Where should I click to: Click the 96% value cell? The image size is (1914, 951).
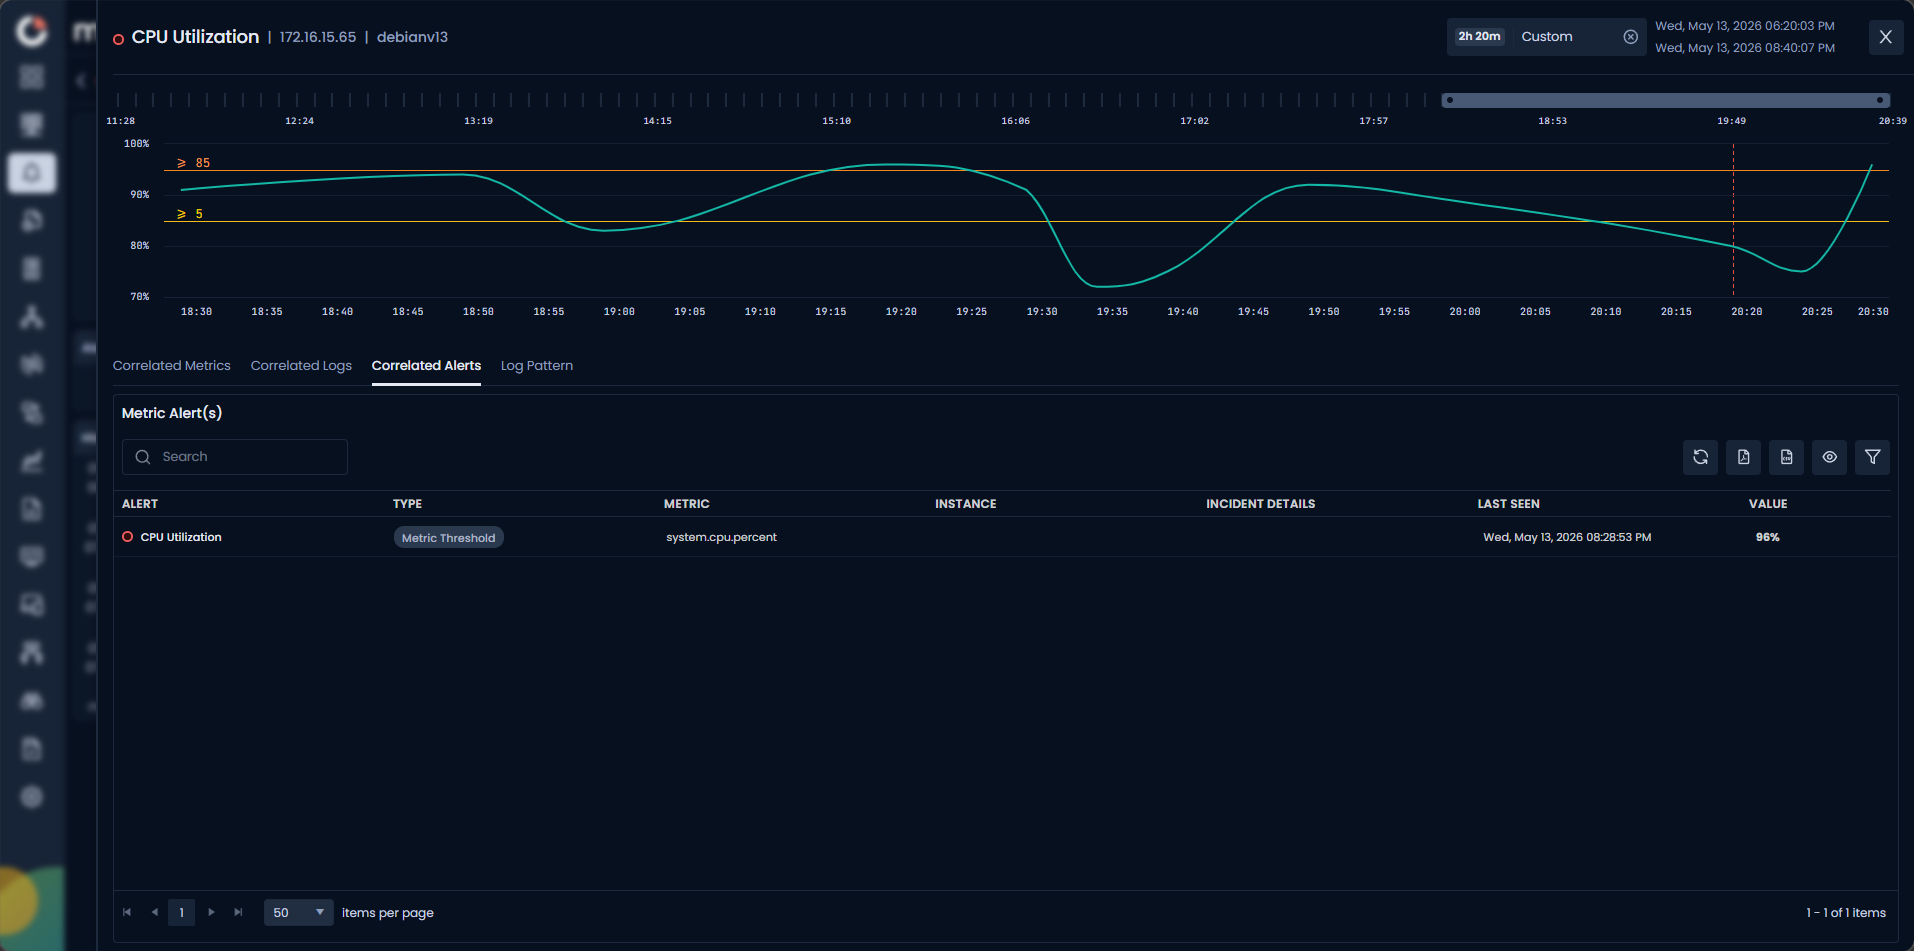click(x=1767, y=537)
